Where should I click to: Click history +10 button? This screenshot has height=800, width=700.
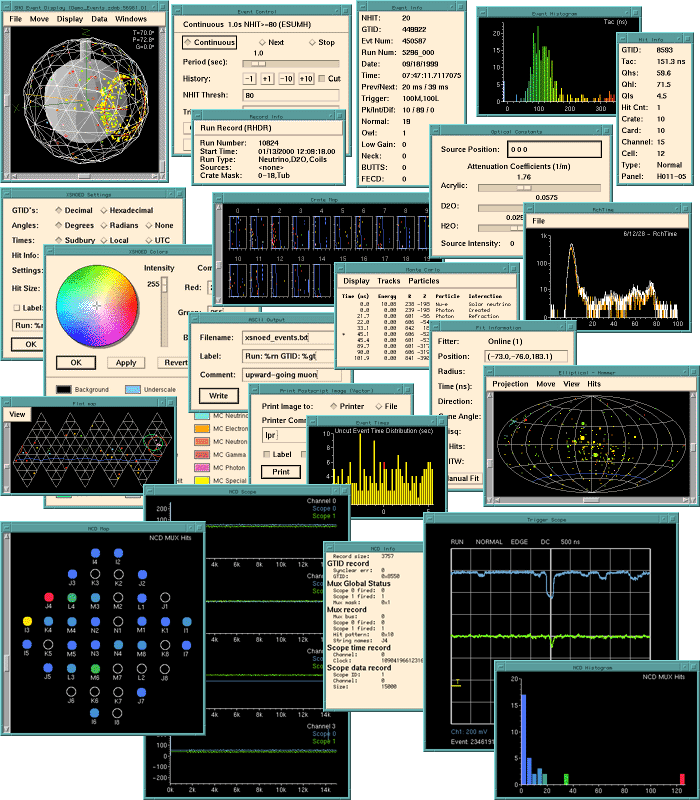(x=306, y=79)
